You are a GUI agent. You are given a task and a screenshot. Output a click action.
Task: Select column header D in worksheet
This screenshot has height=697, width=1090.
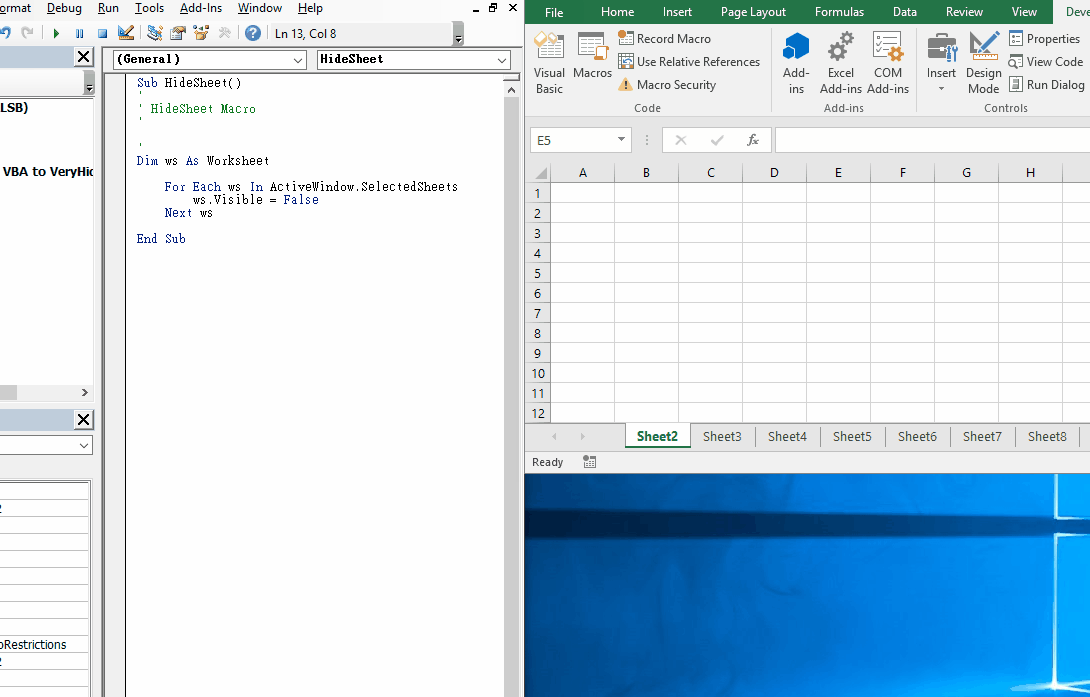774,173
